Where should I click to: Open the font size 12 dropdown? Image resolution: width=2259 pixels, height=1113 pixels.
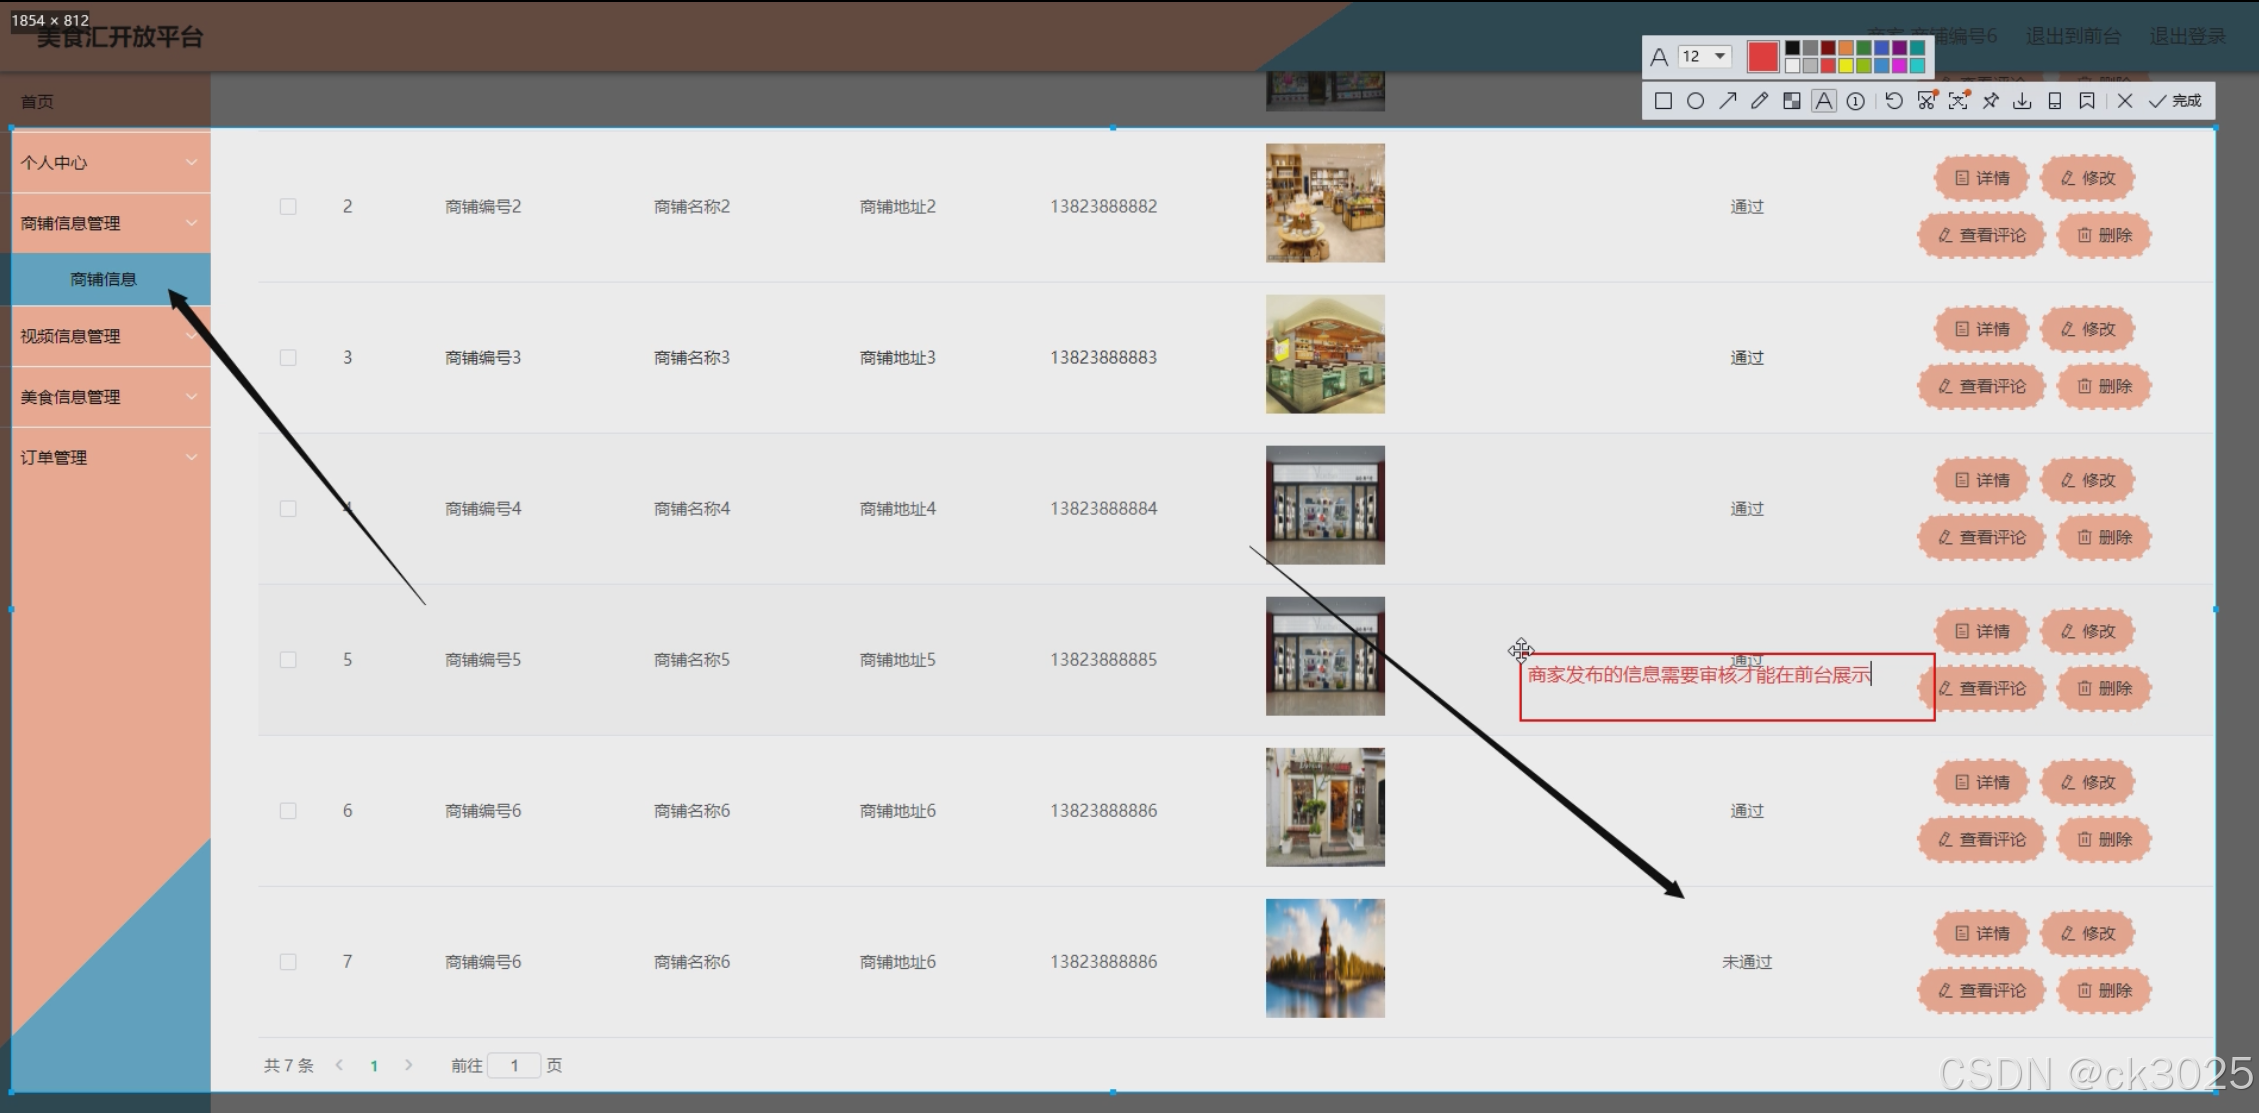(1705, 56)
